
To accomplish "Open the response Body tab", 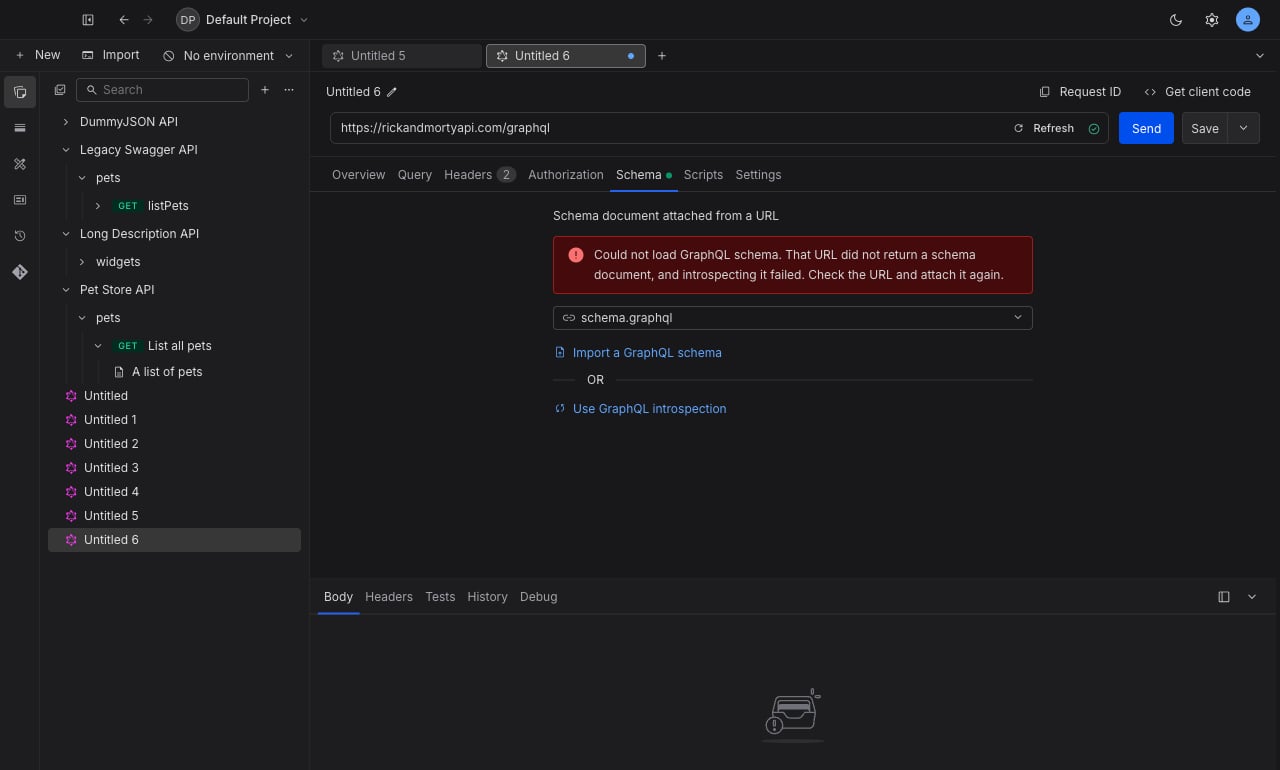I will [338, 597].
